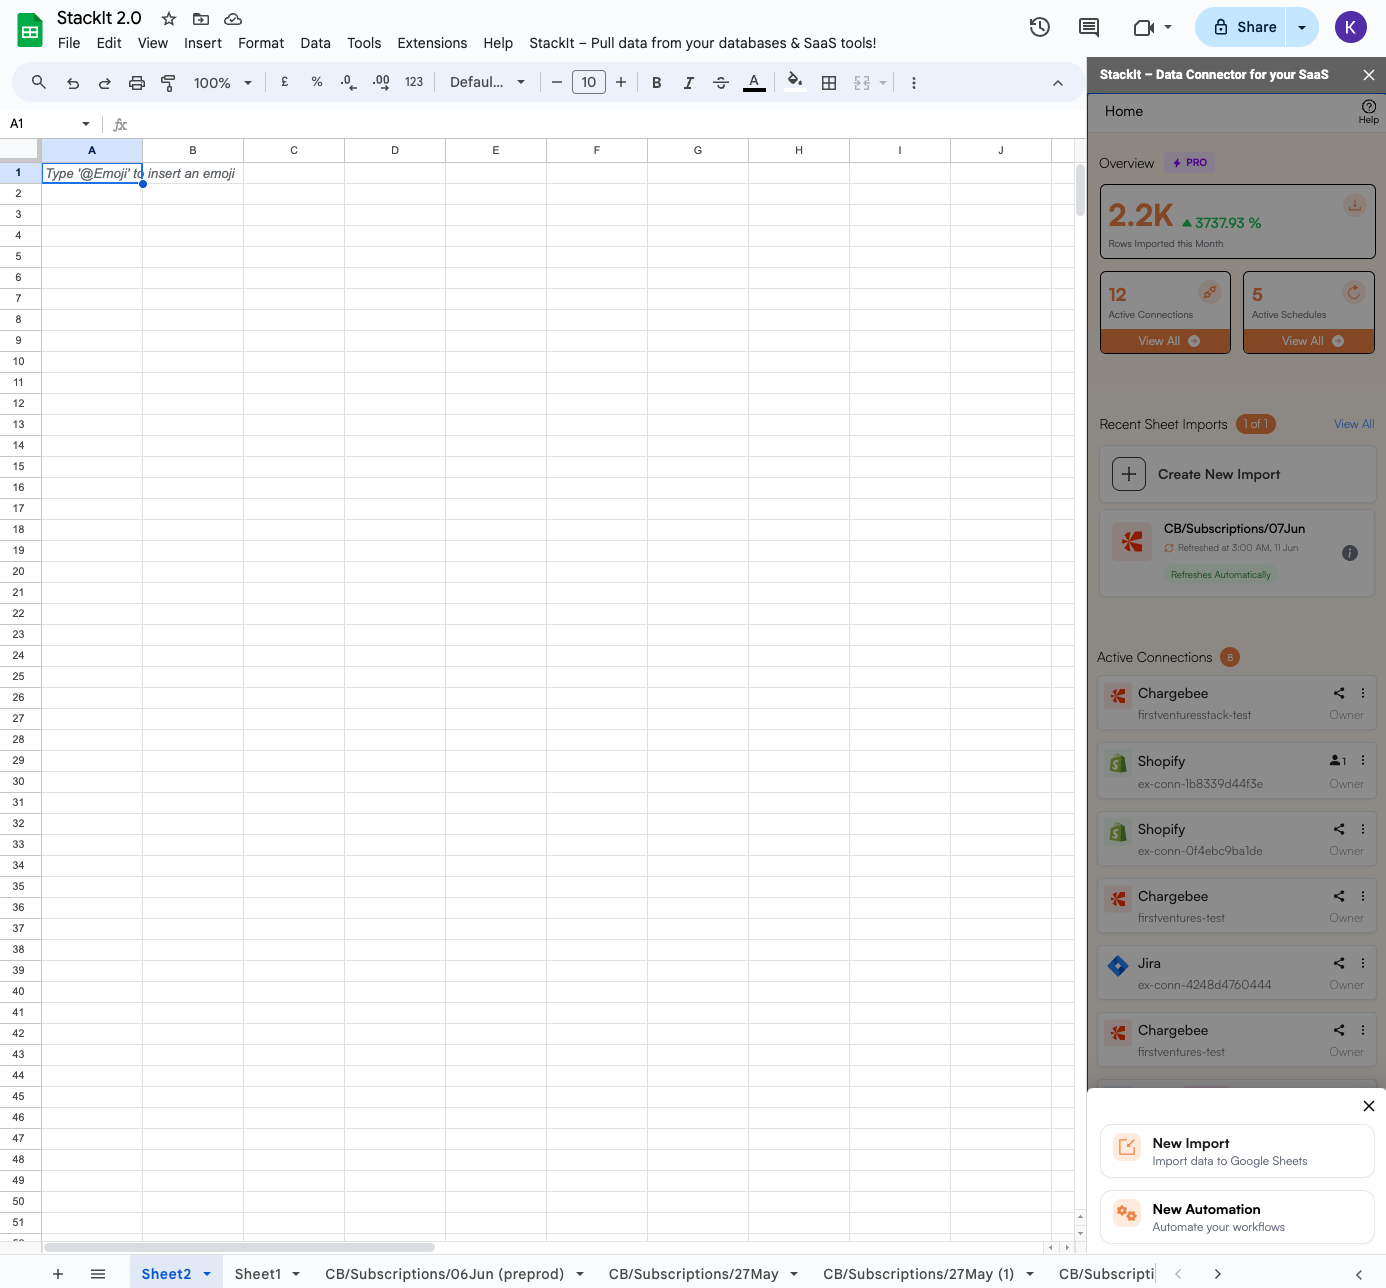Decrease decimal places

(348, 83)
